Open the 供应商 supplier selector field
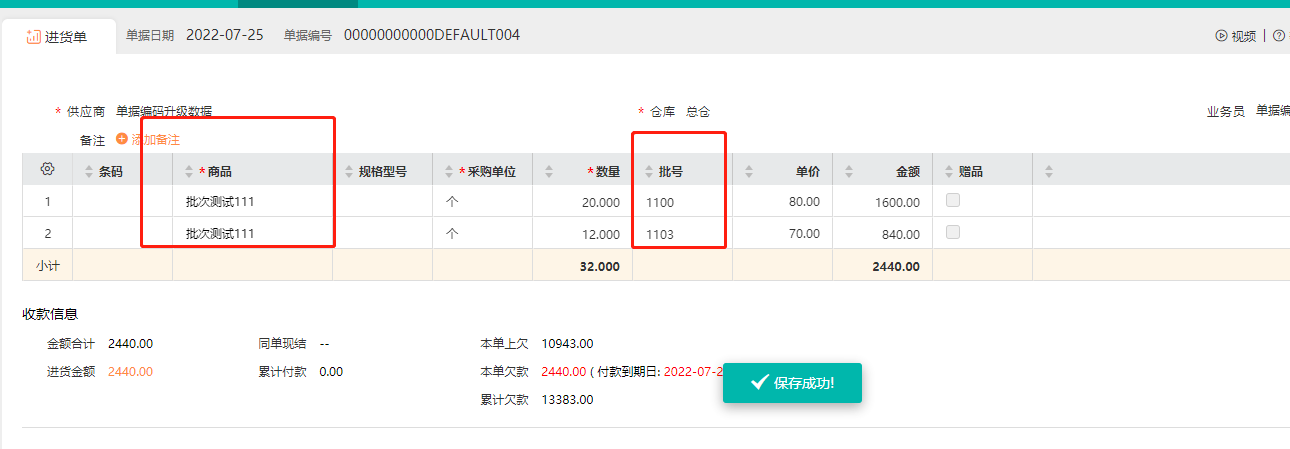 164,112
